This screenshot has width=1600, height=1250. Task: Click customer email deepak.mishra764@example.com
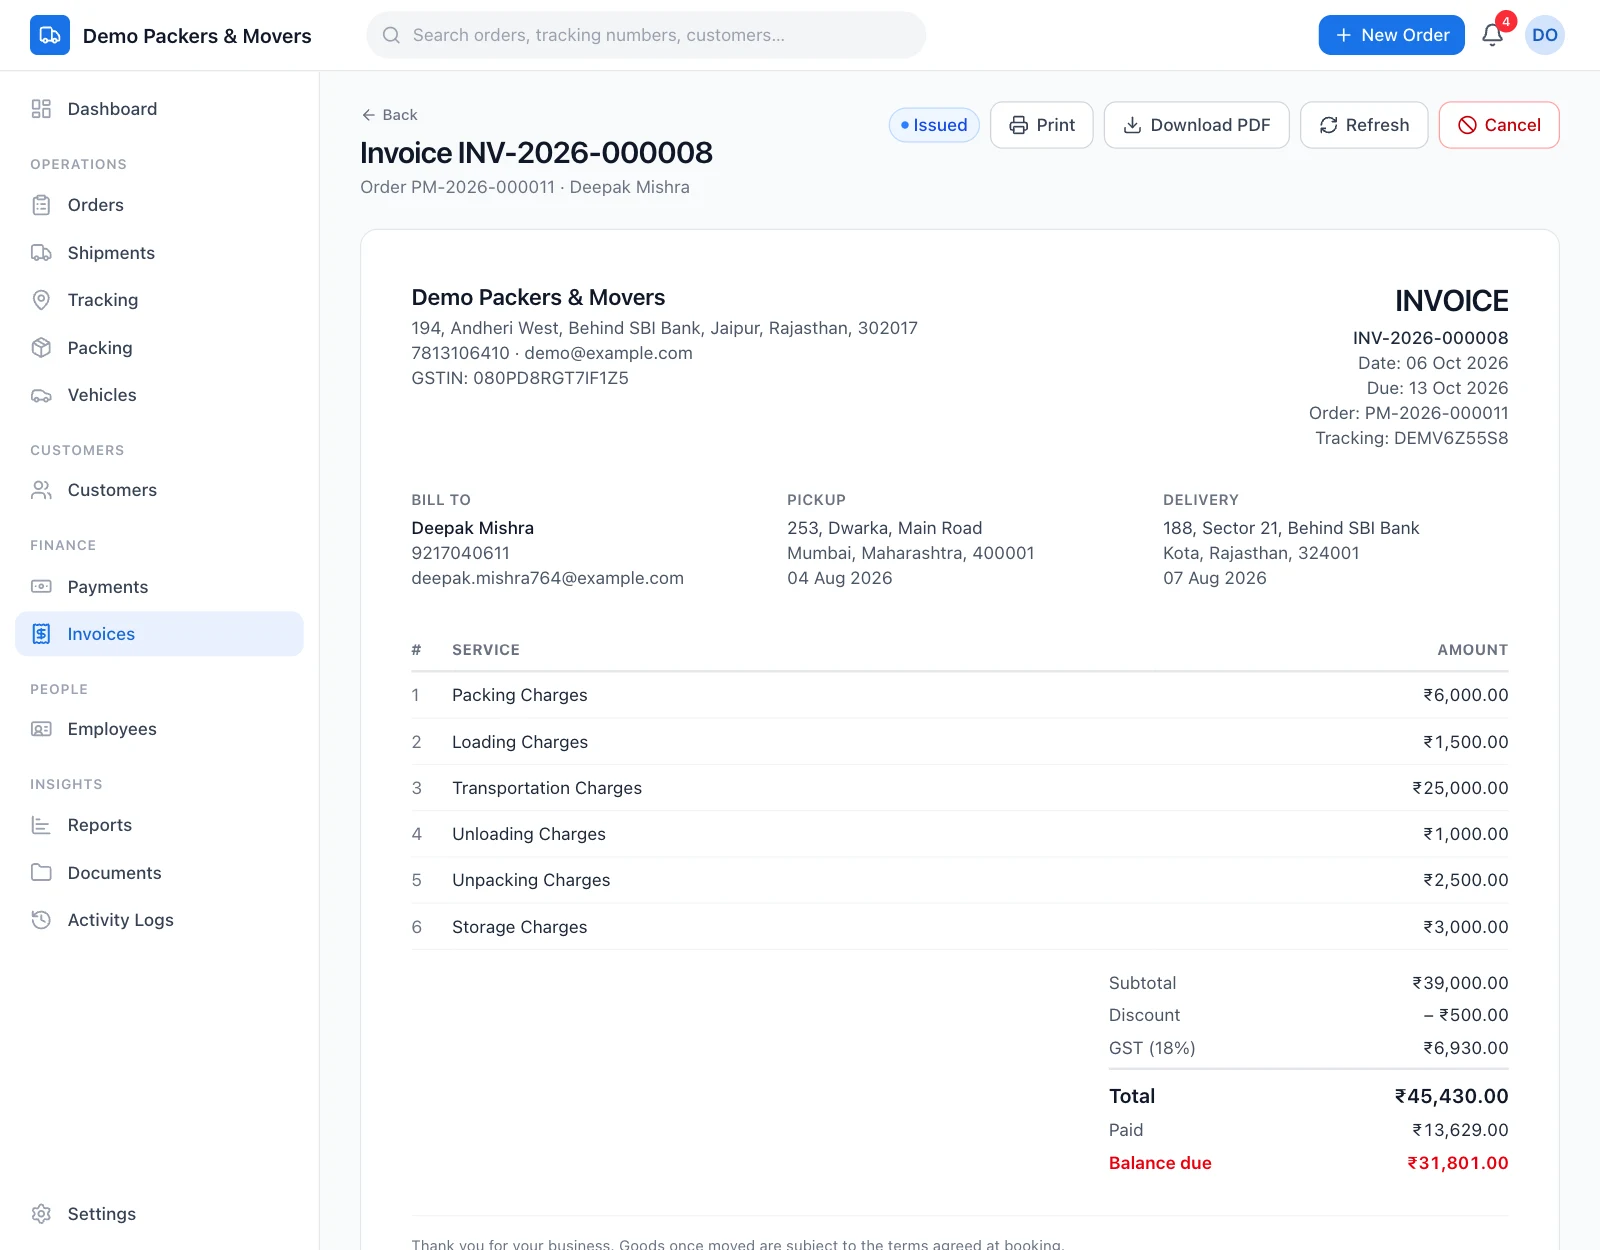pos(547,578)
